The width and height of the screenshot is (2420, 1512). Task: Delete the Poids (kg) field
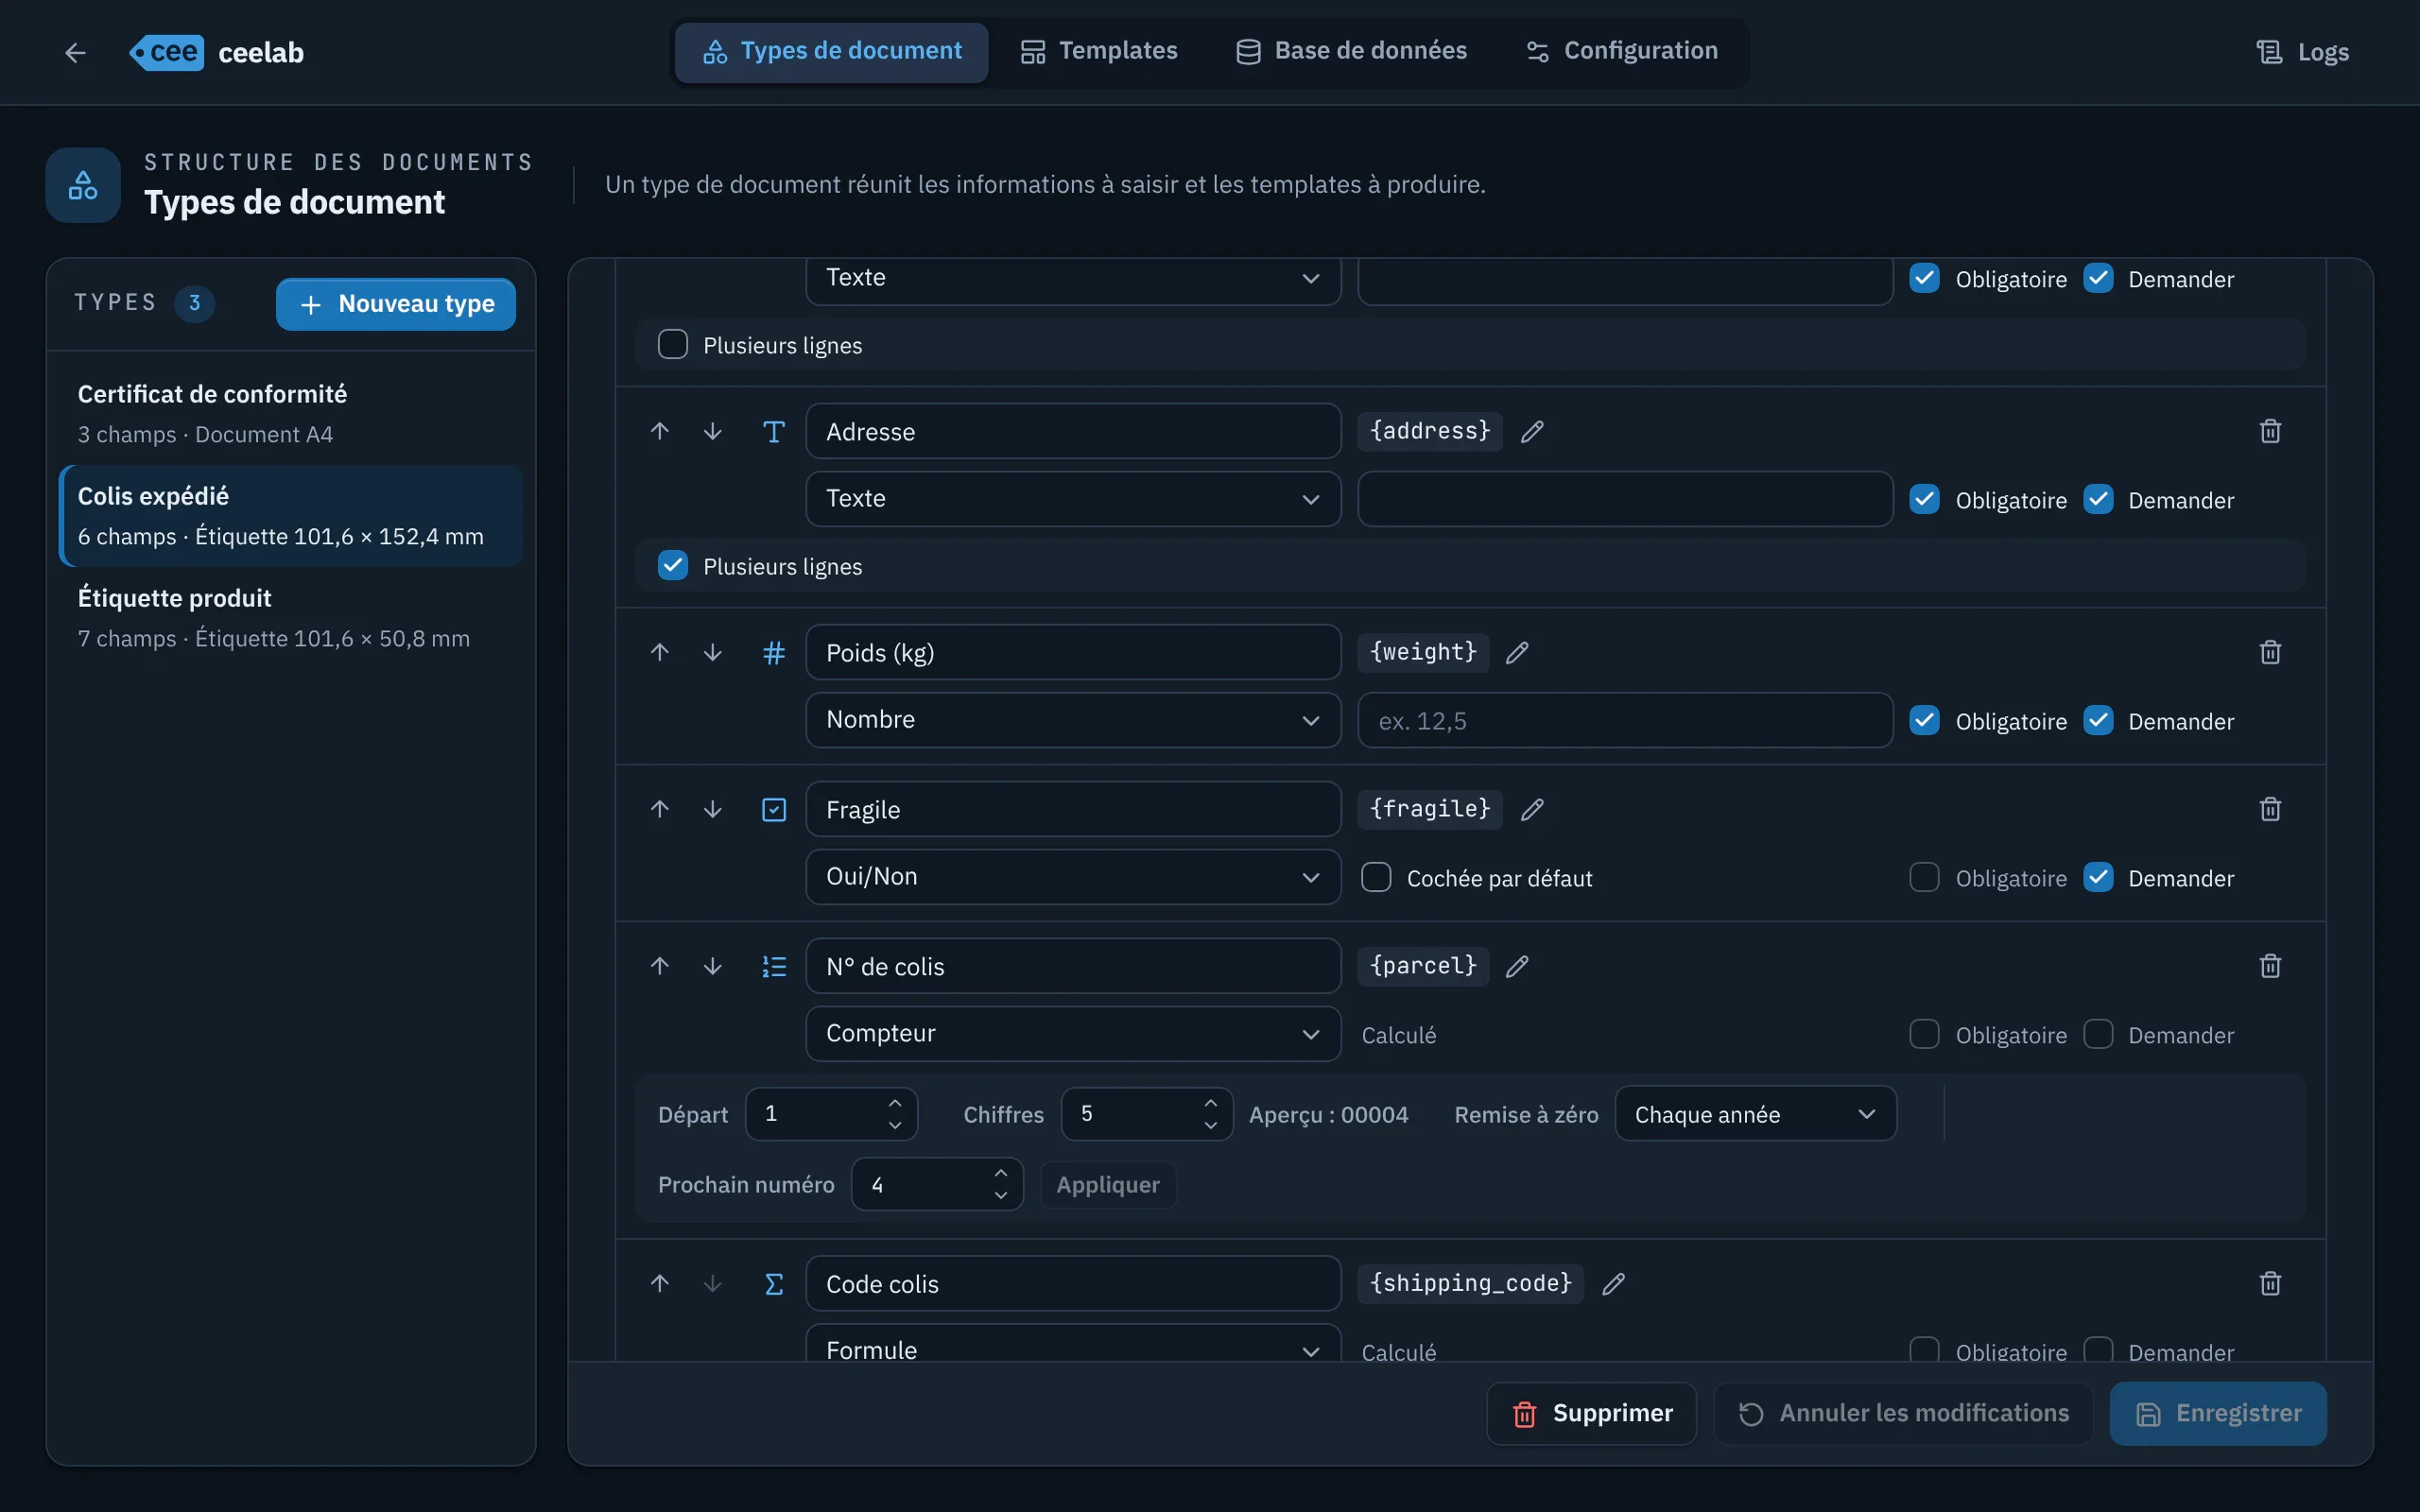click(2270, 652)
